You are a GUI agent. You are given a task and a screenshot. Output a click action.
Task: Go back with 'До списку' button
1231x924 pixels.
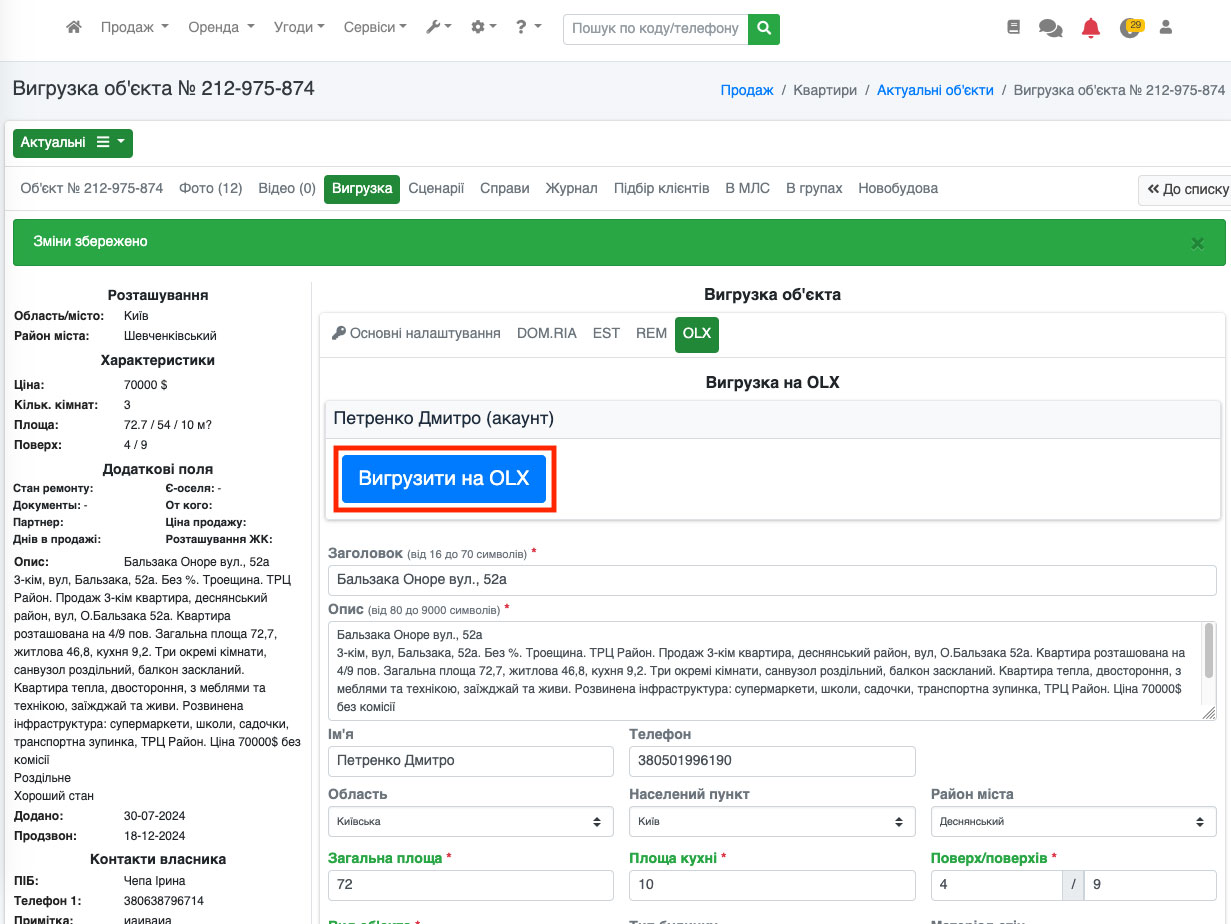tap(1187, 189)
